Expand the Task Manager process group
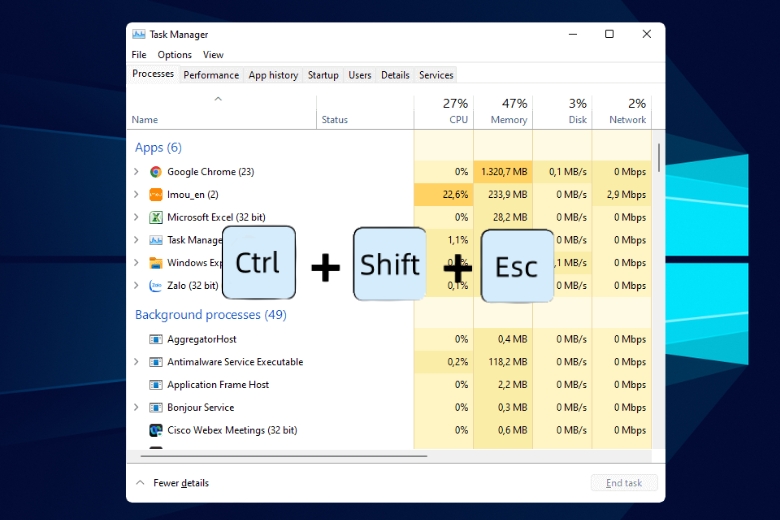Image resolution: width=780 pixels, height=520 pixels. (136, 240)
